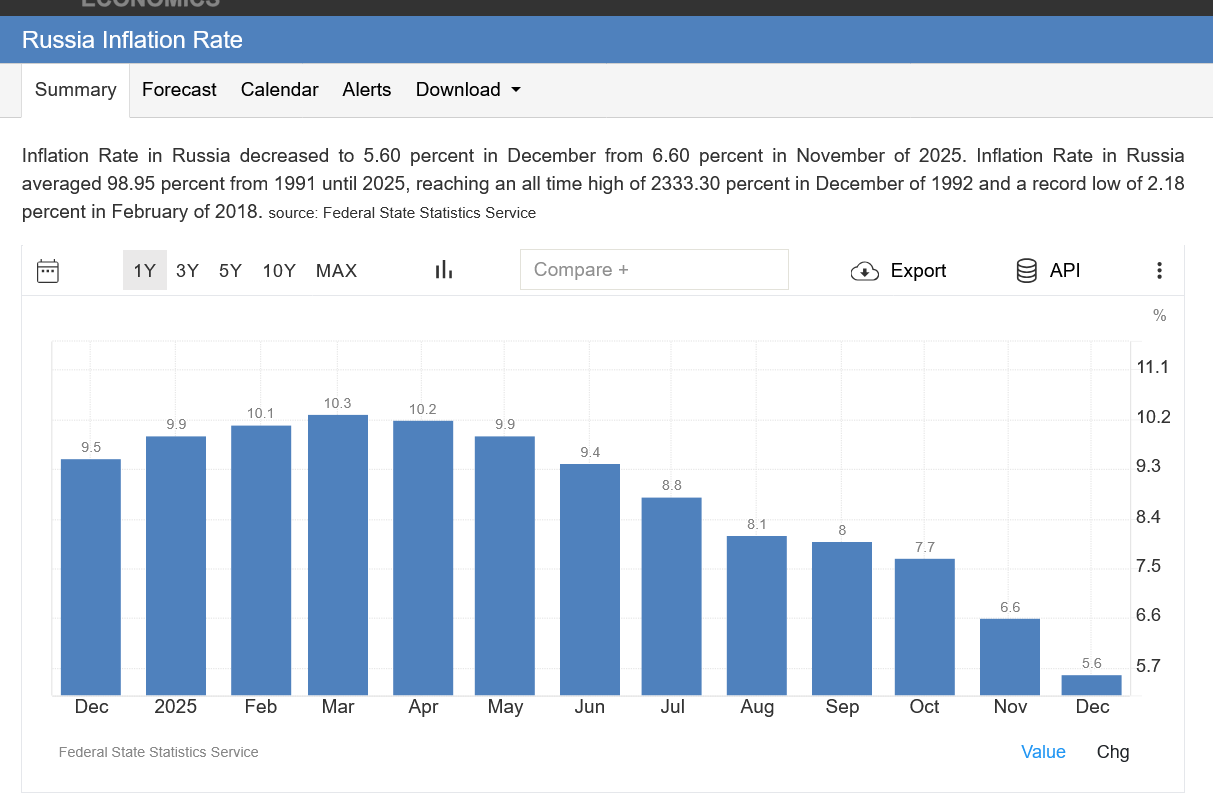Screen dimensions: 1213x795
Task: Open the three-dot chart options menu
Action: pyautogui.click(x=1159, y=270)
